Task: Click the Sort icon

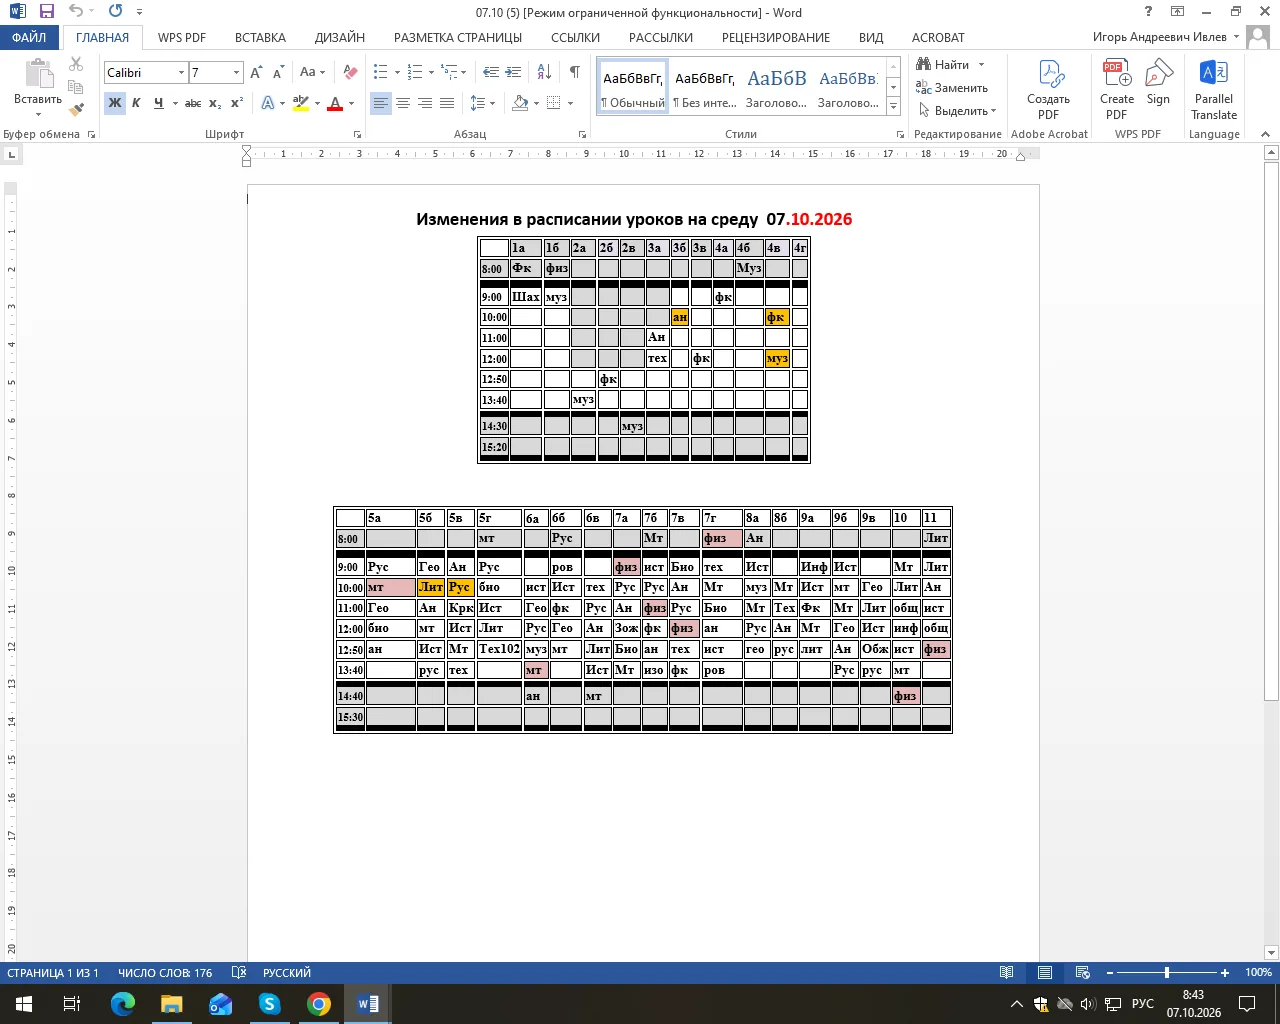Action: point(544,72)
